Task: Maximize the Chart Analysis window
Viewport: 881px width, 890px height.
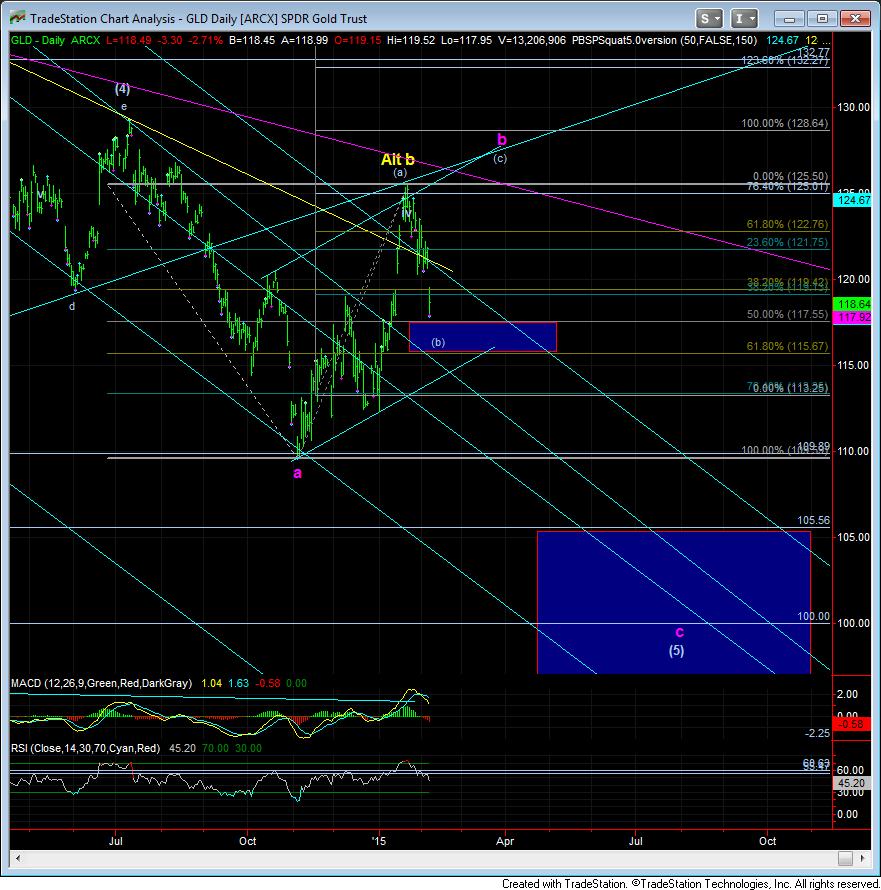Action: point(821,19)
